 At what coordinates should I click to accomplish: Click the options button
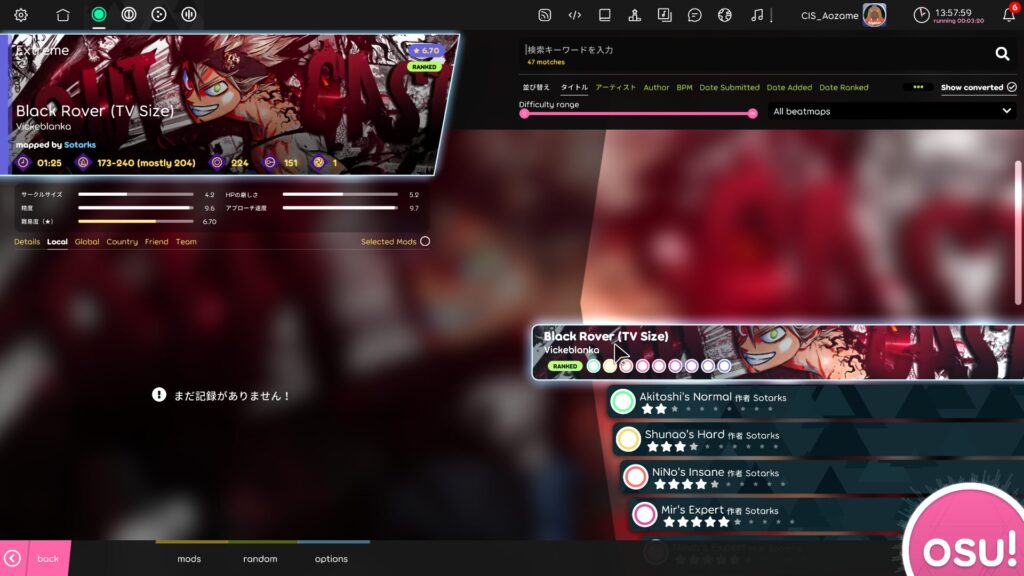pos(331,558)
